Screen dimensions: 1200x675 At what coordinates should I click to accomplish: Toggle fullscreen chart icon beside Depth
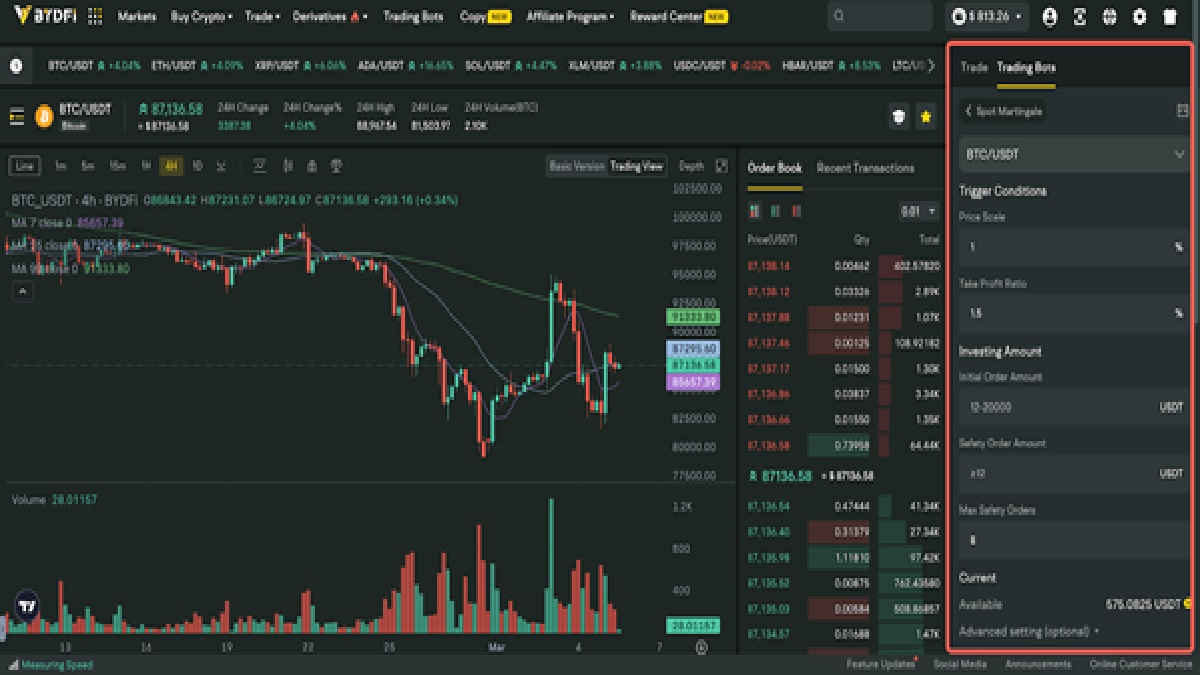point(722,167)
